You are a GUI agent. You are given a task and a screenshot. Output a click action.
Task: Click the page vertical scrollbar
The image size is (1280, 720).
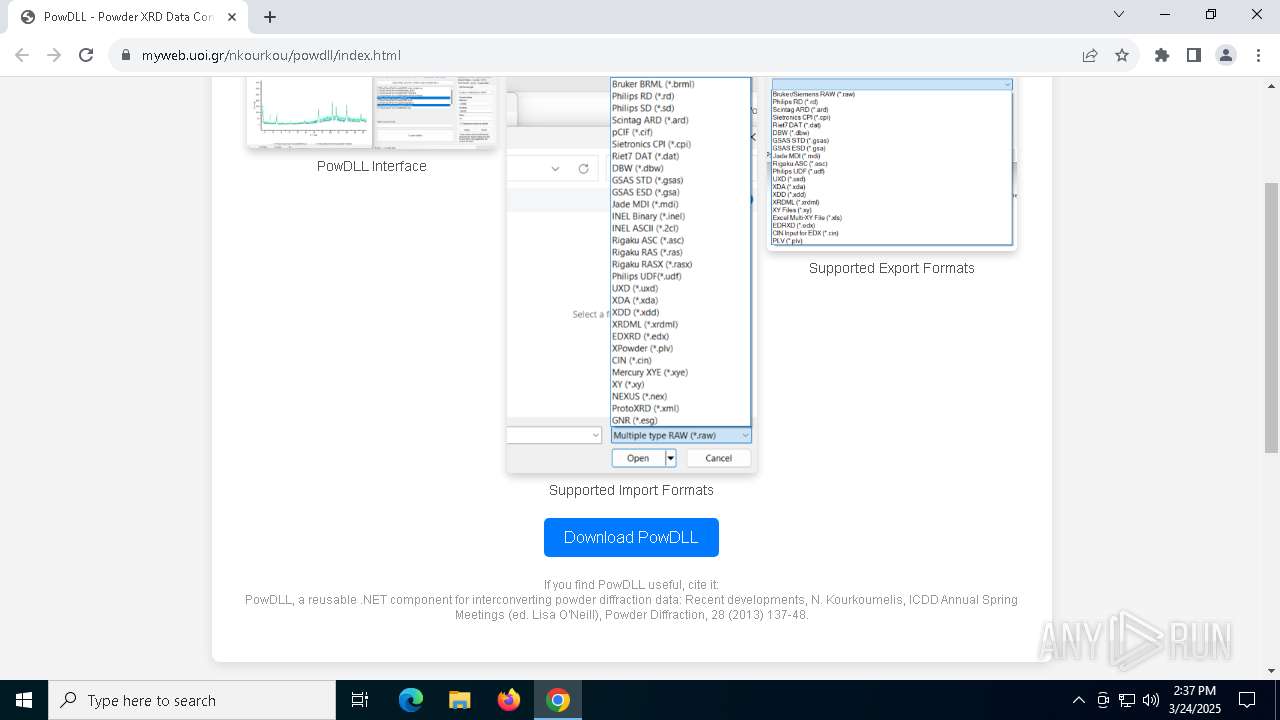pyautogui.click(x=1271, y=318)
